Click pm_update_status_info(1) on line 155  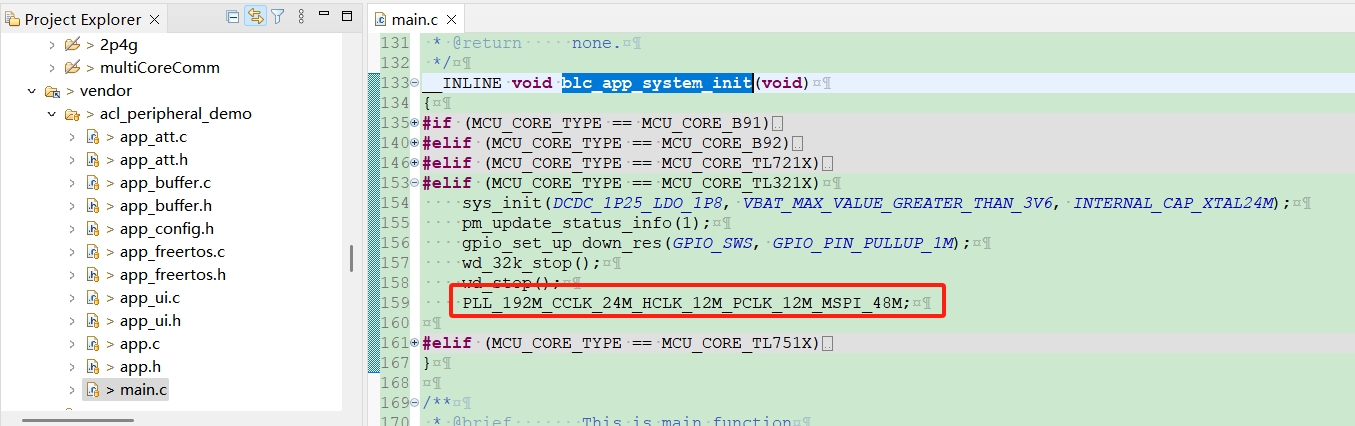(587, 223)
